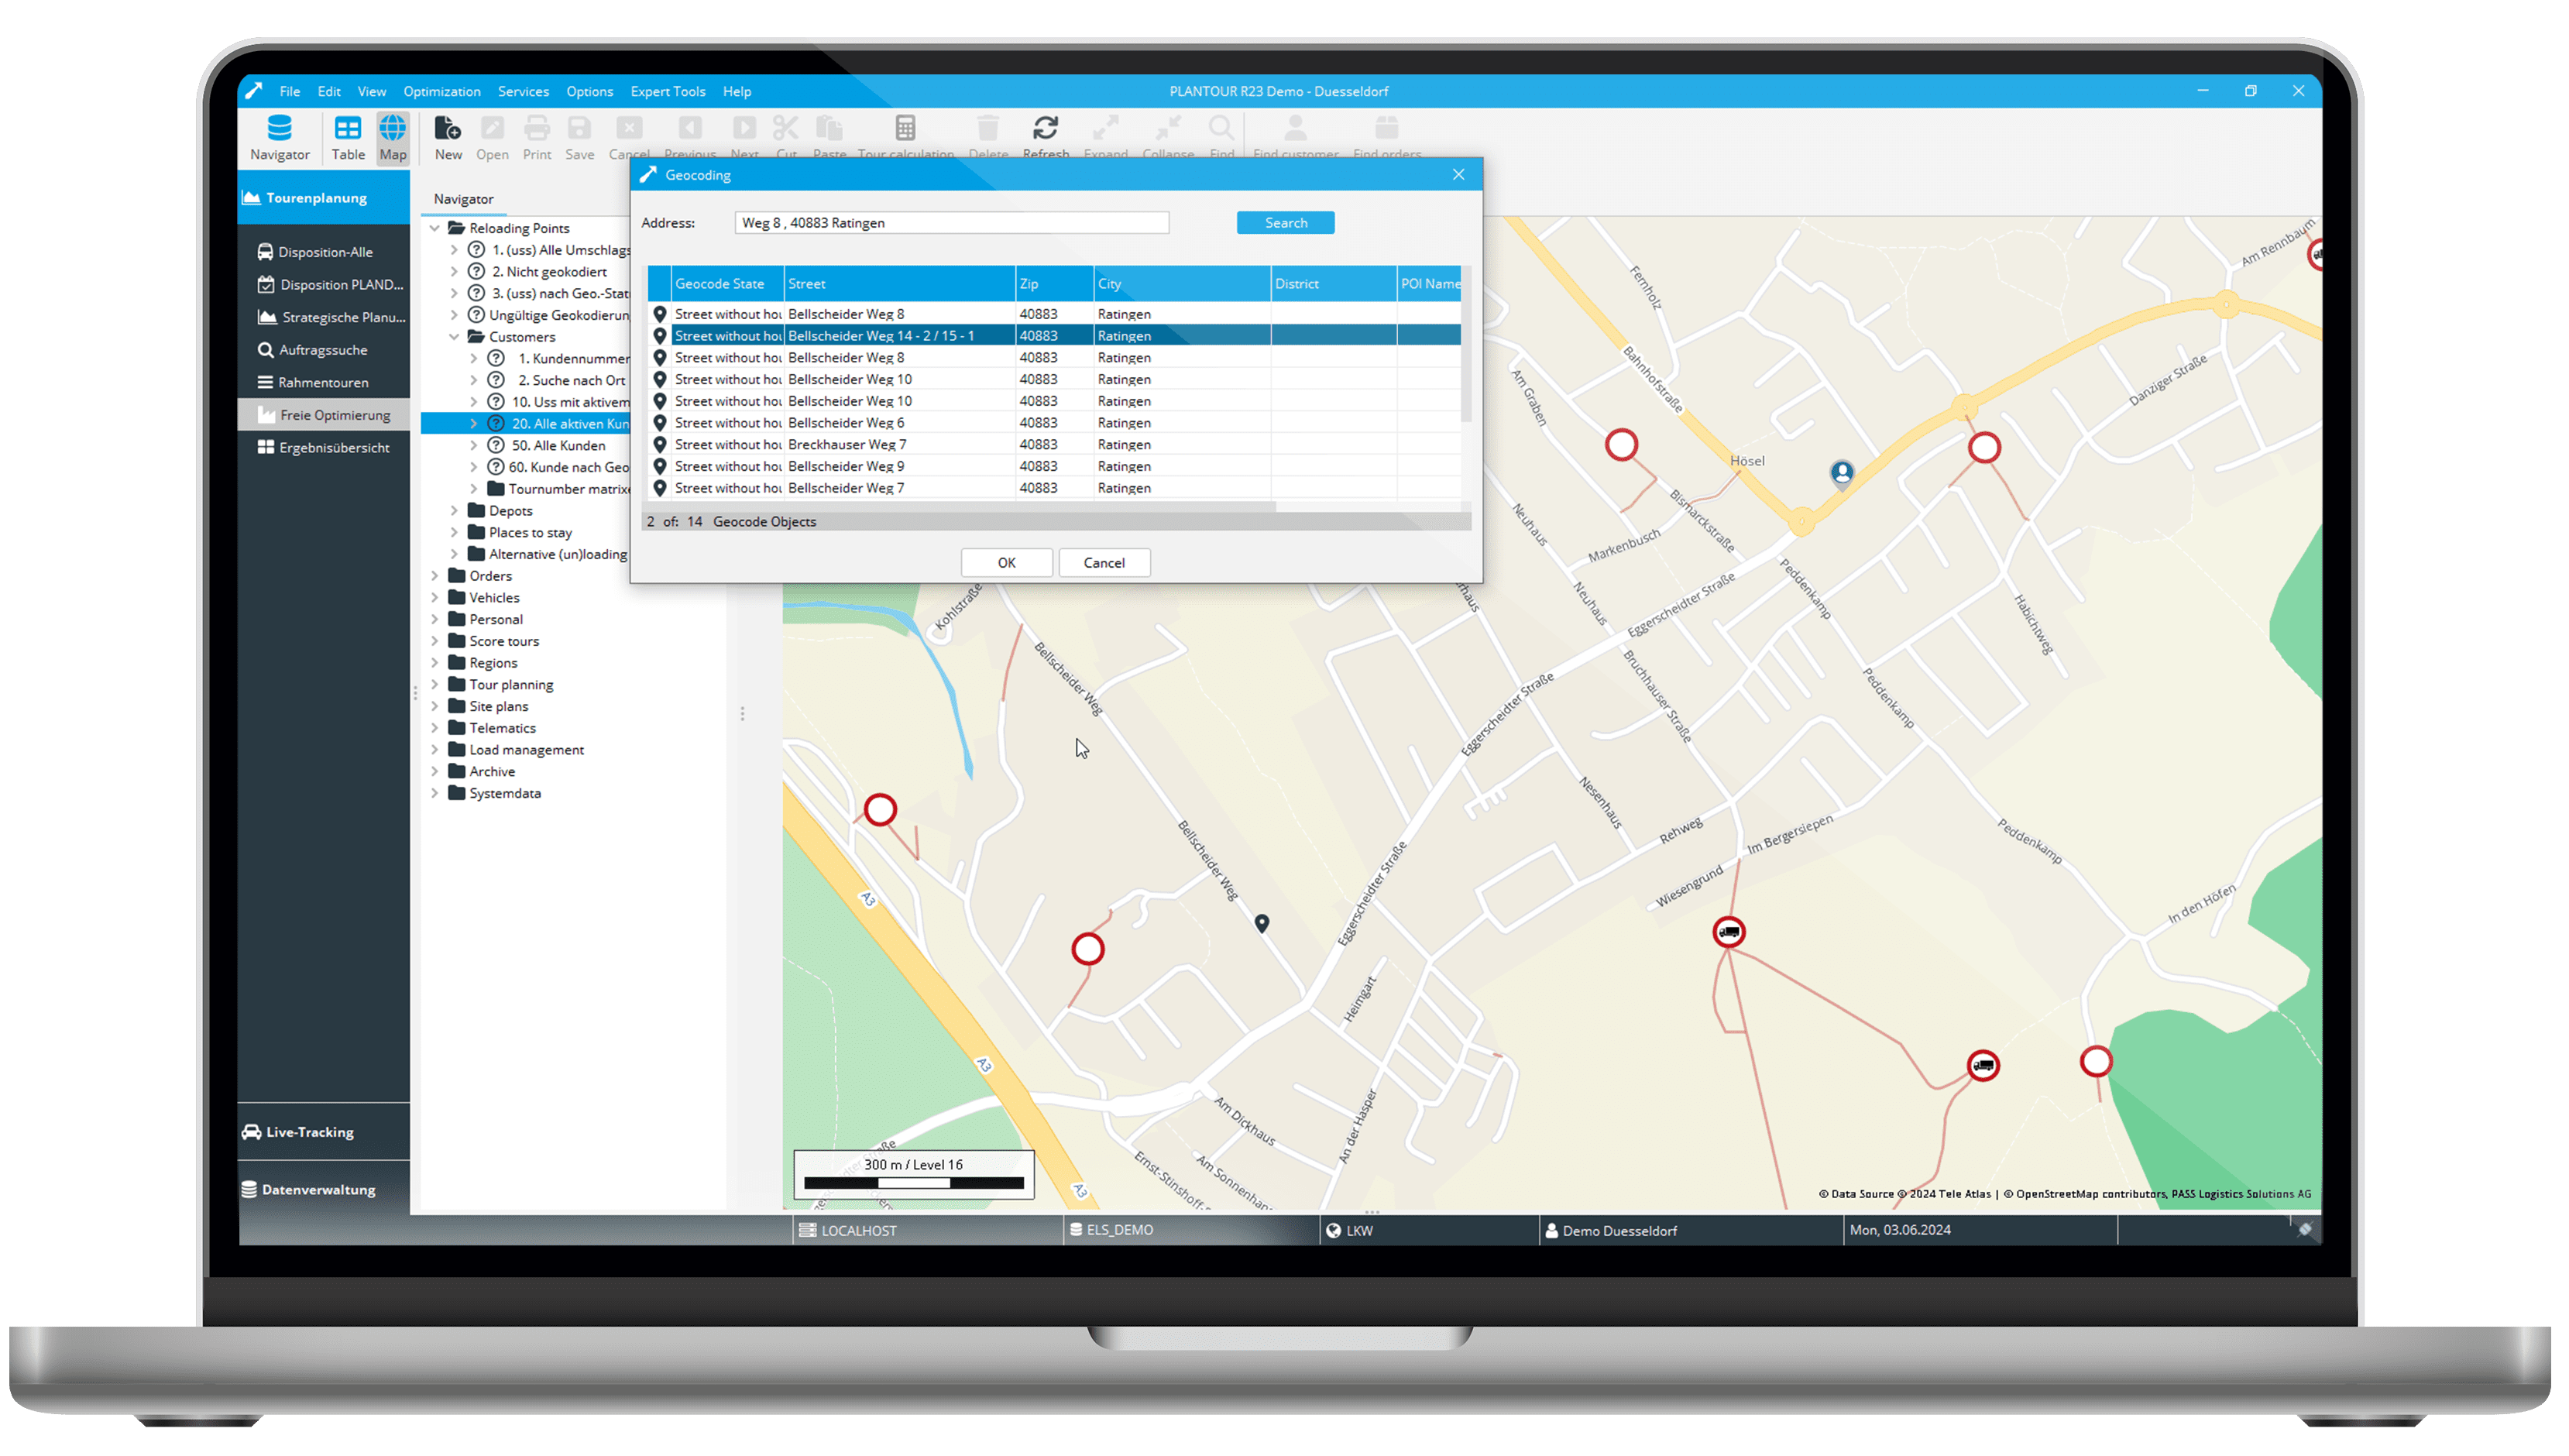This screenshot has width=2569, height=1456.
Task: Open the Optimization menu
Action: click(x=441, y=91)
